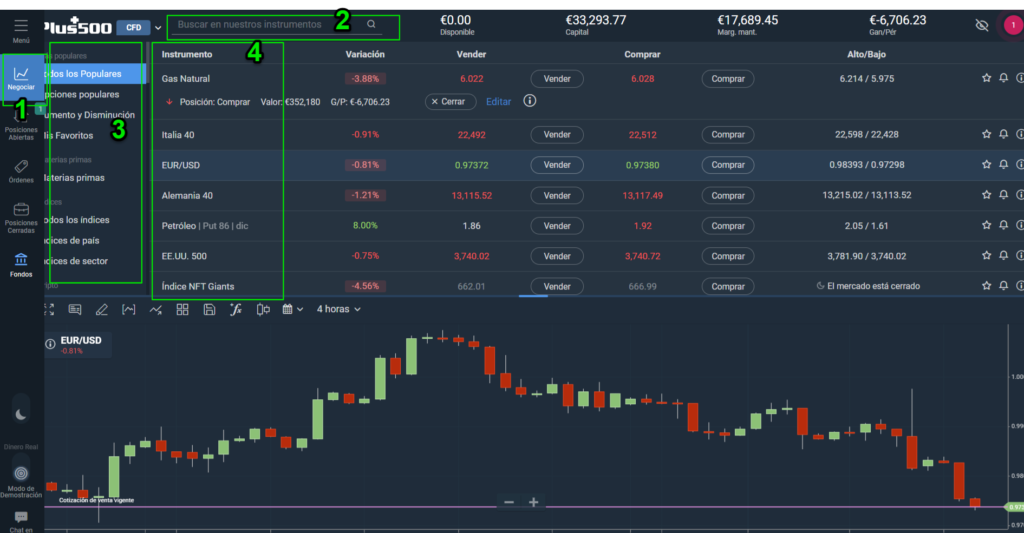This screenshot has height=533, width=1024.
Task: Click the CFD badge
Action: point(133,27)
